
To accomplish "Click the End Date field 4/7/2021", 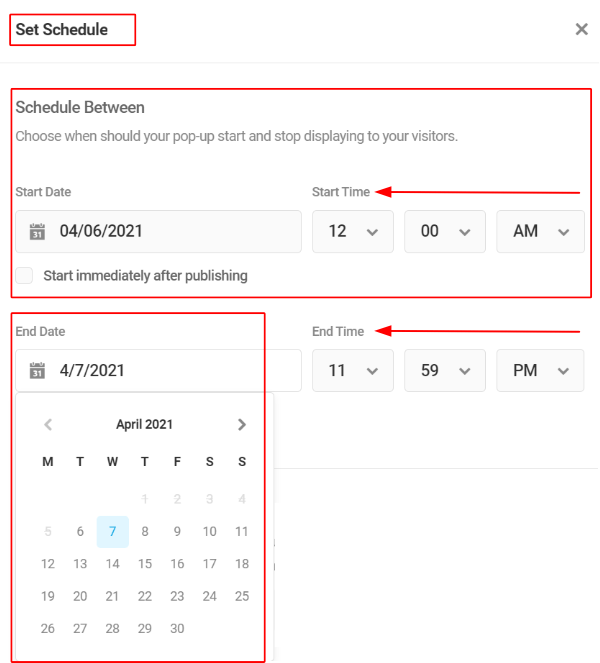I will (x=159, y=370).
